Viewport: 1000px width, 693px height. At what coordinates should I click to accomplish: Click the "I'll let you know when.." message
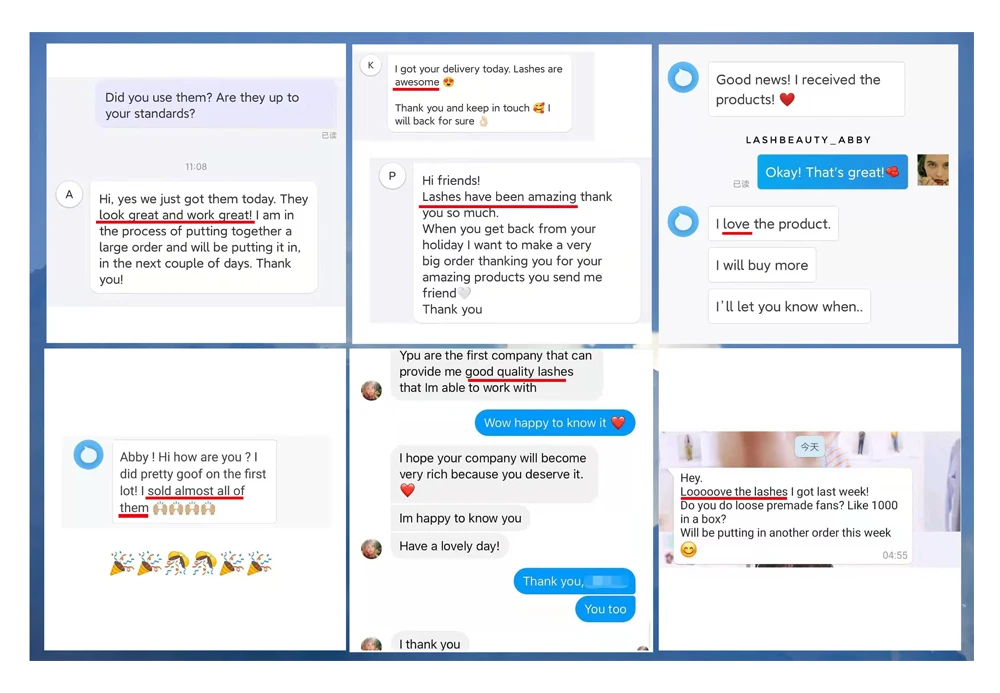[x=789, y=307]
